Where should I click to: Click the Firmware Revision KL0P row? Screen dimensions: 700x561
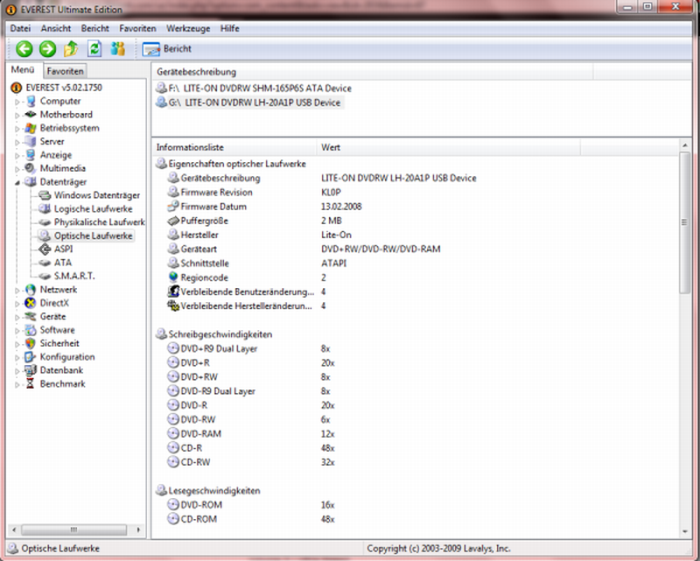point(254,192)
